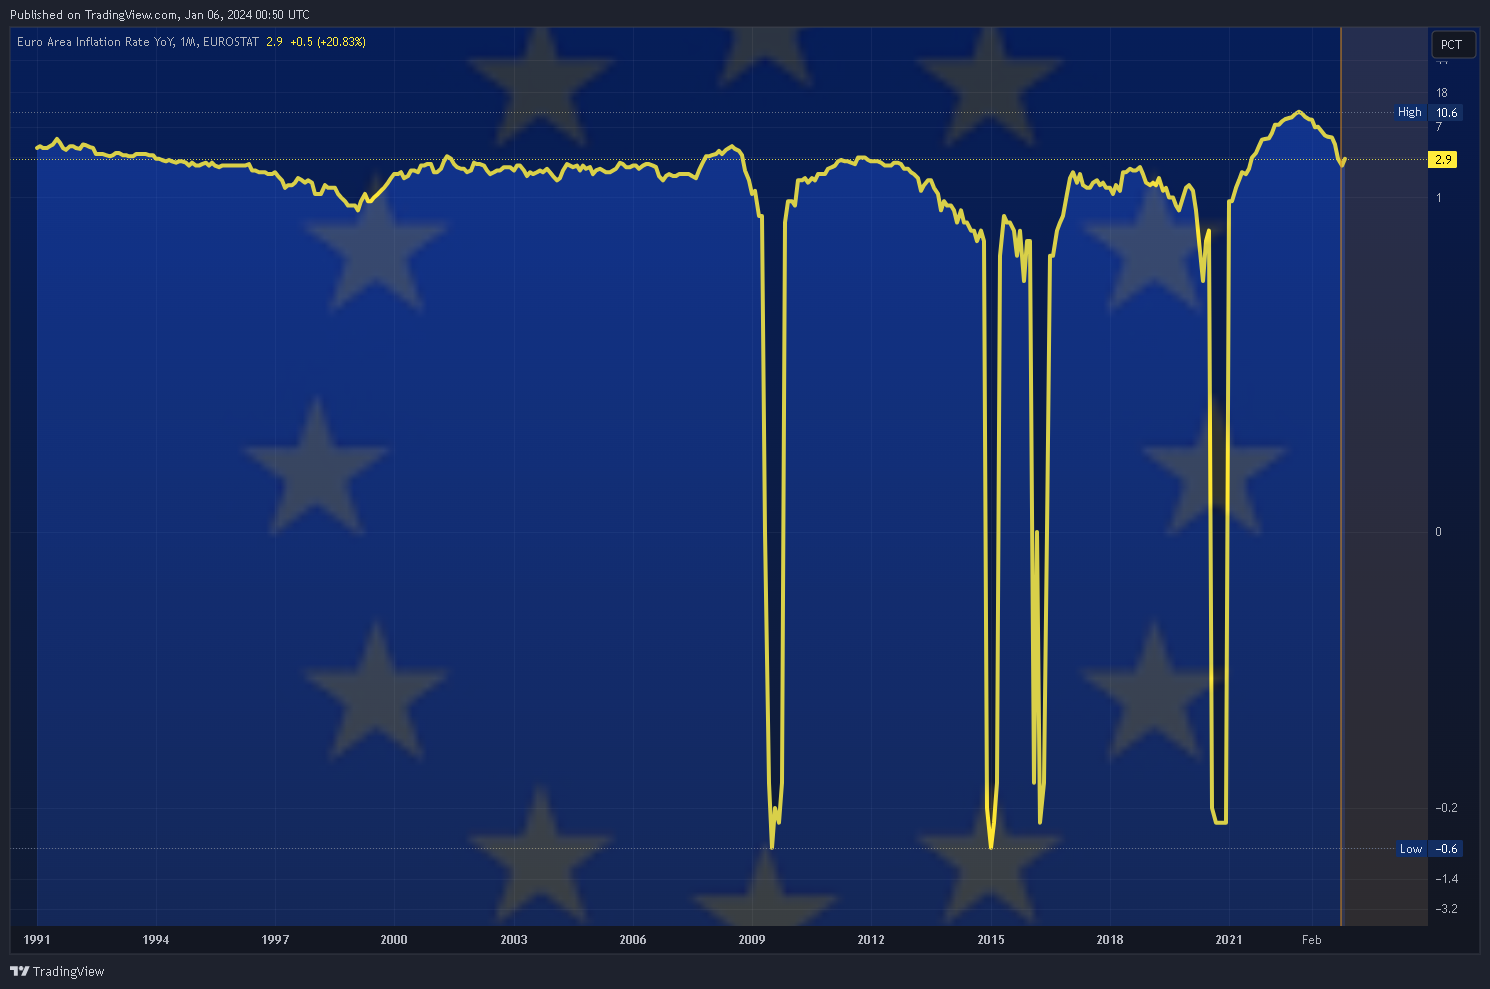The height and width of the screenshot is (989, 1490).
Task: Click the -1.4 value on price axis
Action: 1446,879
